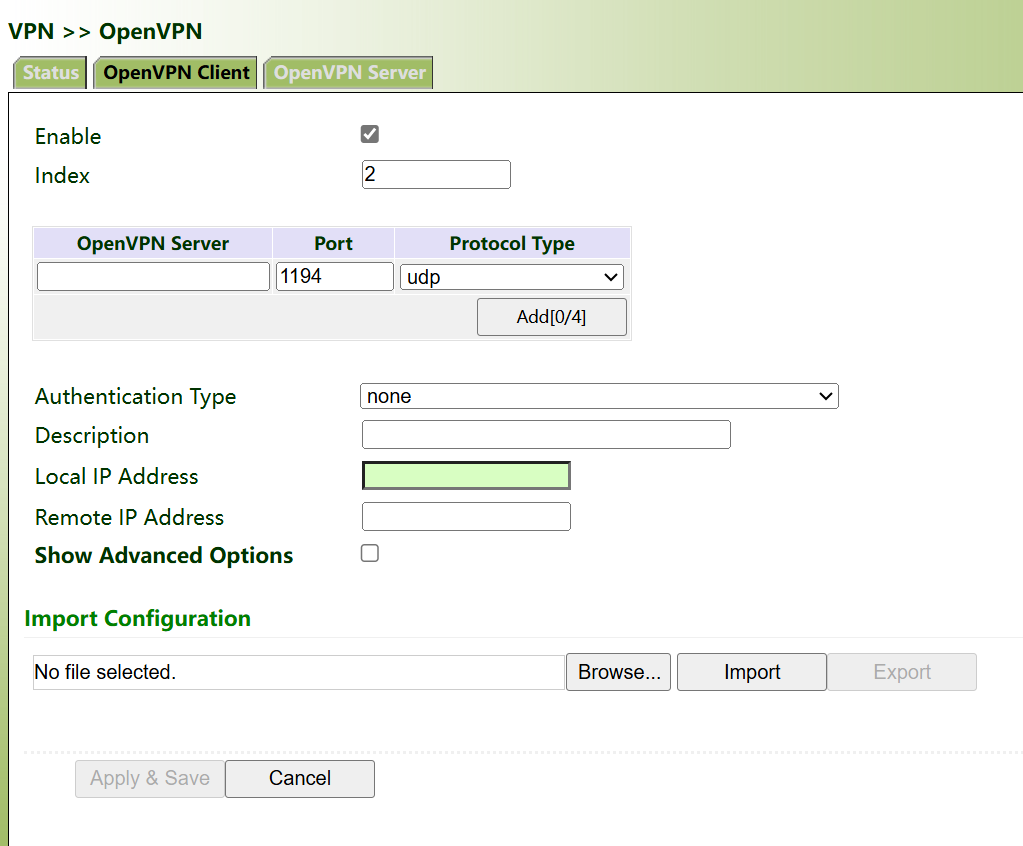The width and height of the screenshot is (1023, 846).
Task: Uncheck the Enable checkbox
Action: [370, 134]
